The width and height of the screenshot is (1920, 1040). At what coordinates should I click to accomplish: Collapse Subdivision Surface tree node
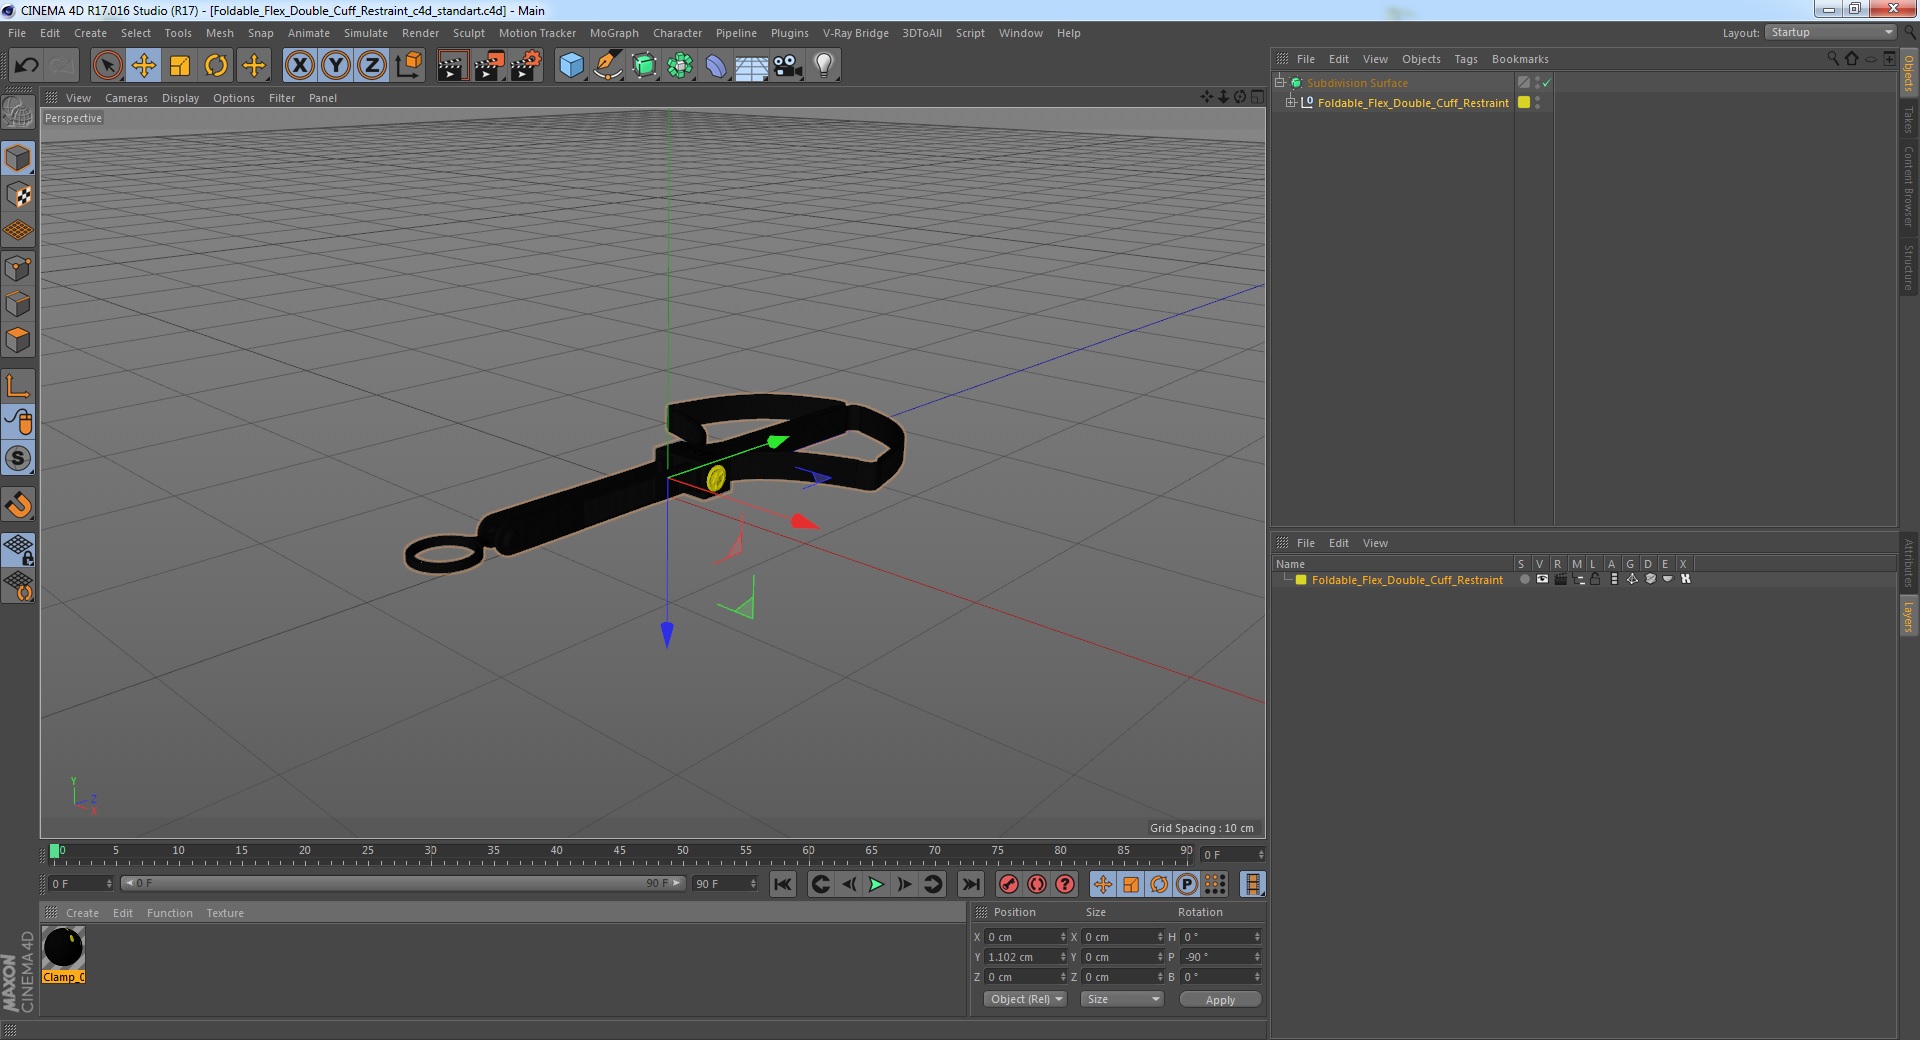[1279, 82]
